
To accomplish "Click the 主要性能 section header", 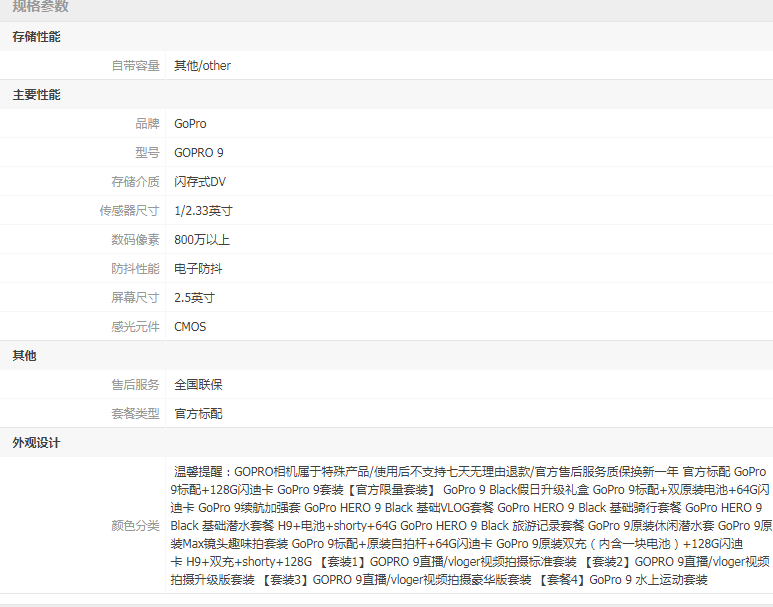I will click(36, 95).
